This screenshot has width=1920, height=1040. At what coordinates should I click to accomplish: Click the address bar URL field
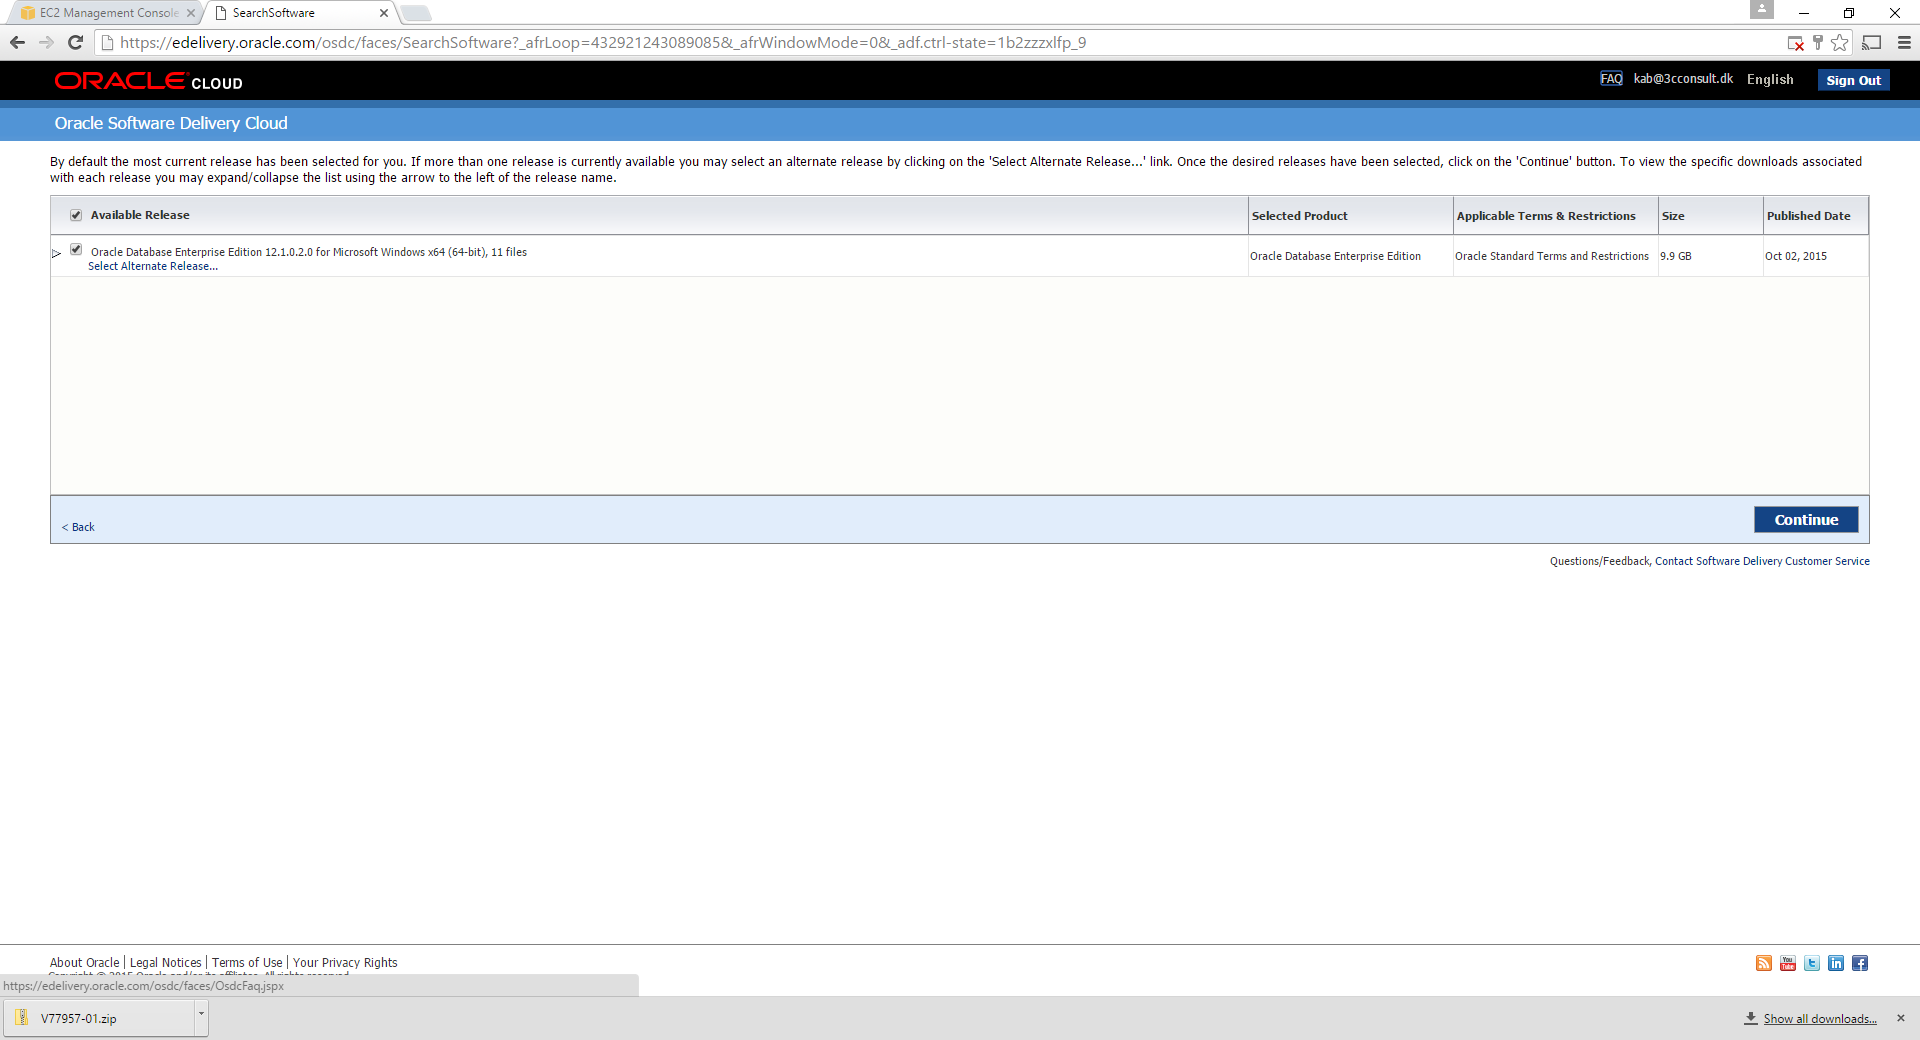click(940, 42)
